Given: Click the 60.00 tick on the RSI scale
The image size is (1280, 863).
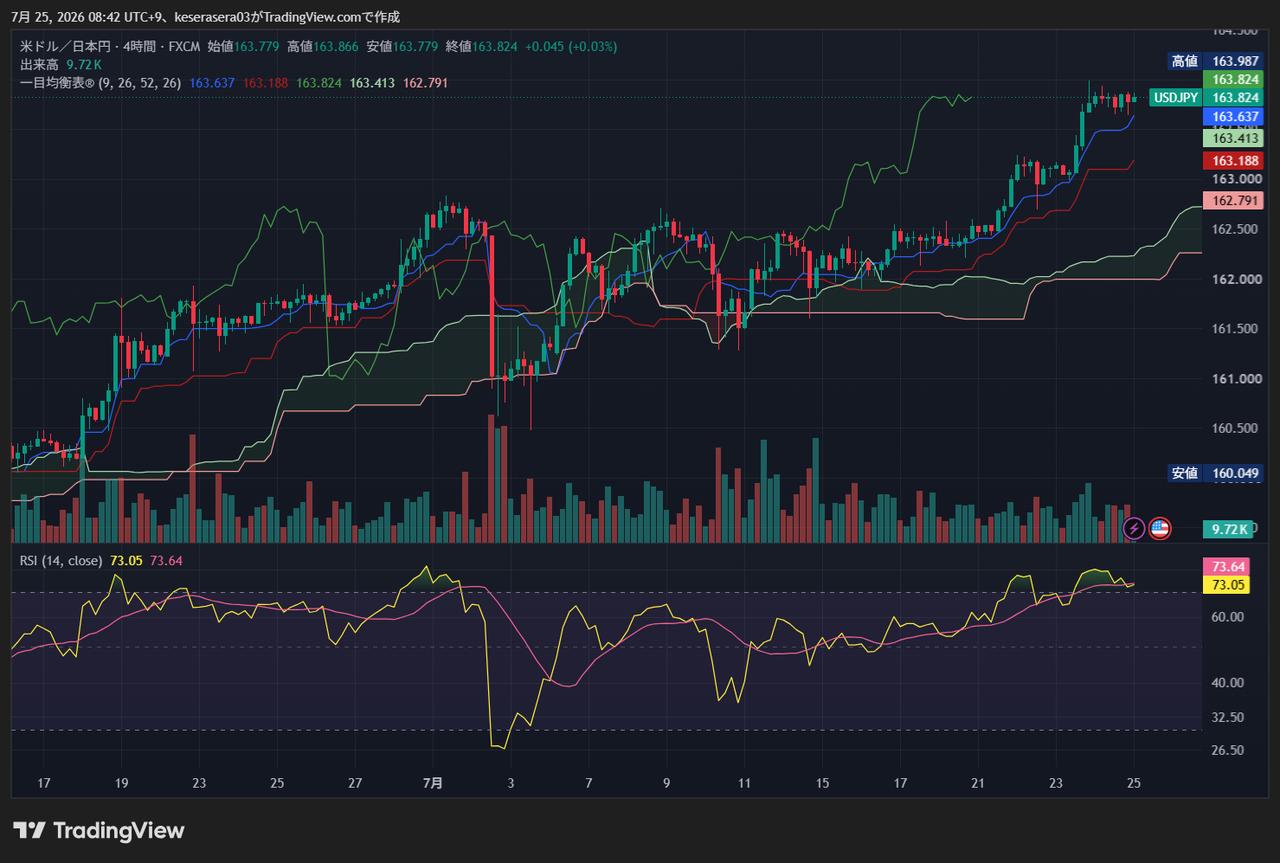Looking at the screenshot, I should [1228, 617].
